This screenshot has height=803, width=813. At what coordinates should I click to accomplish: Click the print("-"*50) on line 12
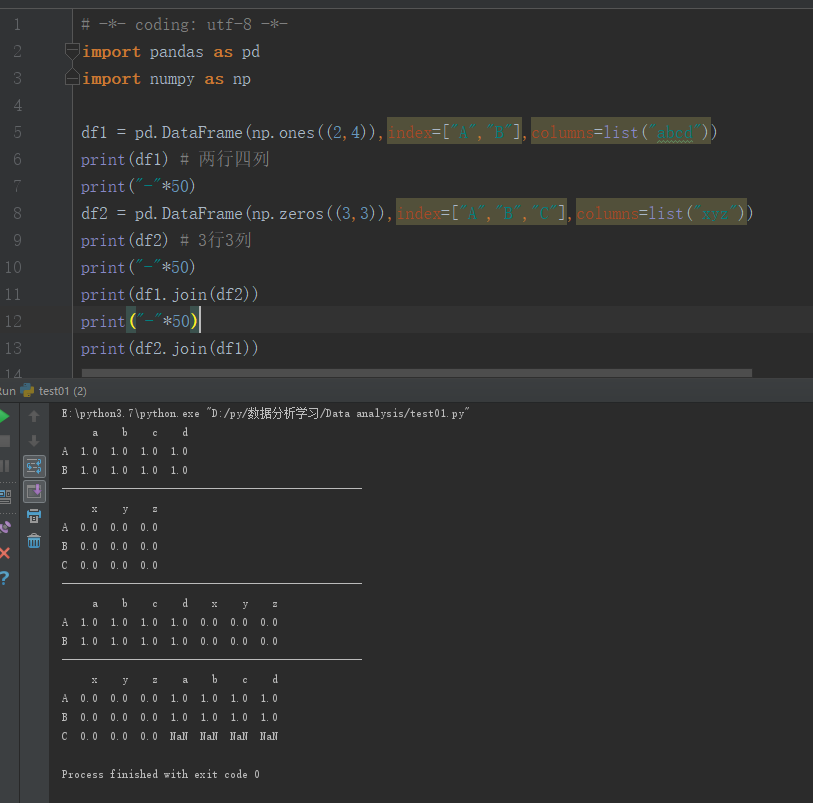[139, 321]
